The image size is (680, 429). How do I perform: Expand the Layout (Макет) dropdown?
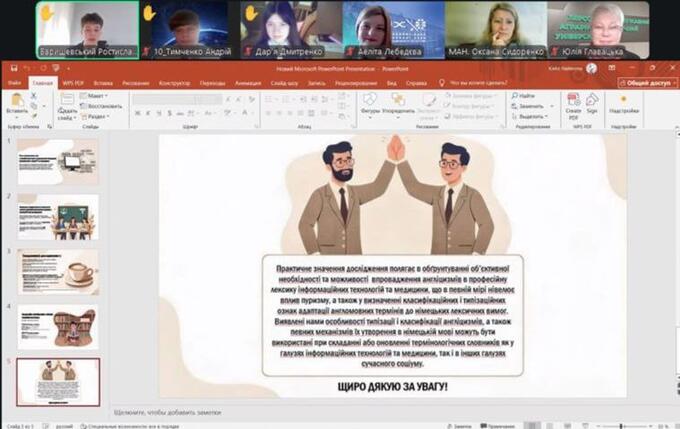(96, 95)
